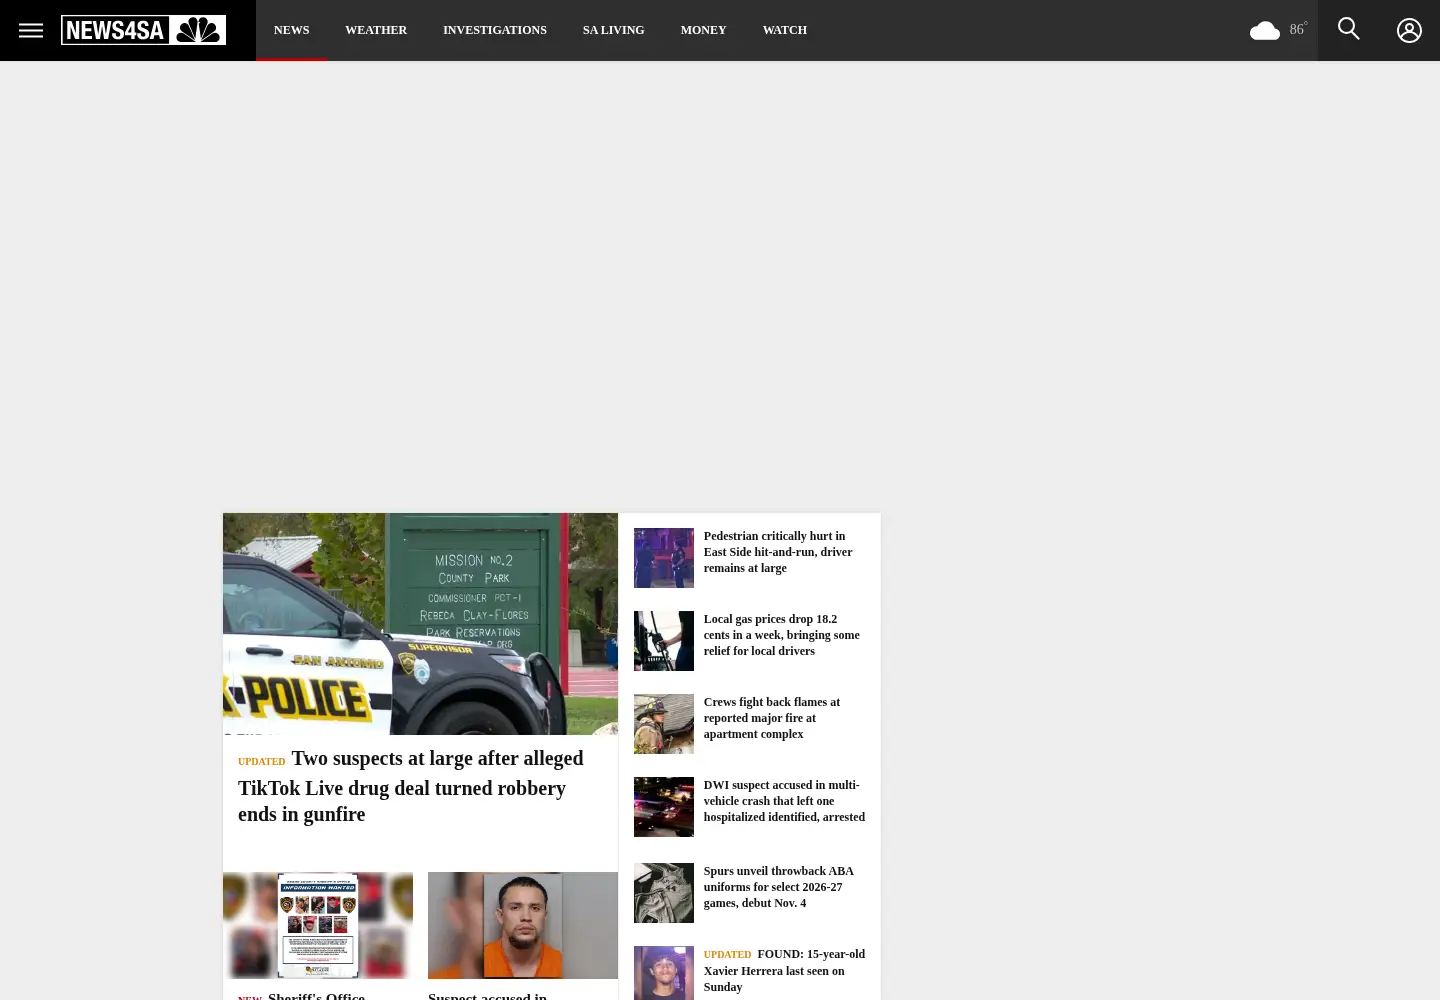Screen dimensions: 1440x1000
Task: Open the user account icon
Action: [1409, 30]
